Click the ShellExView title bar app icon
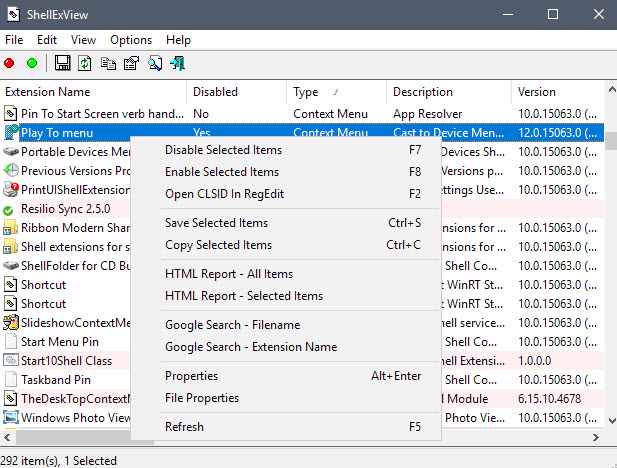617x468 pixels. [x=13, y=15]
